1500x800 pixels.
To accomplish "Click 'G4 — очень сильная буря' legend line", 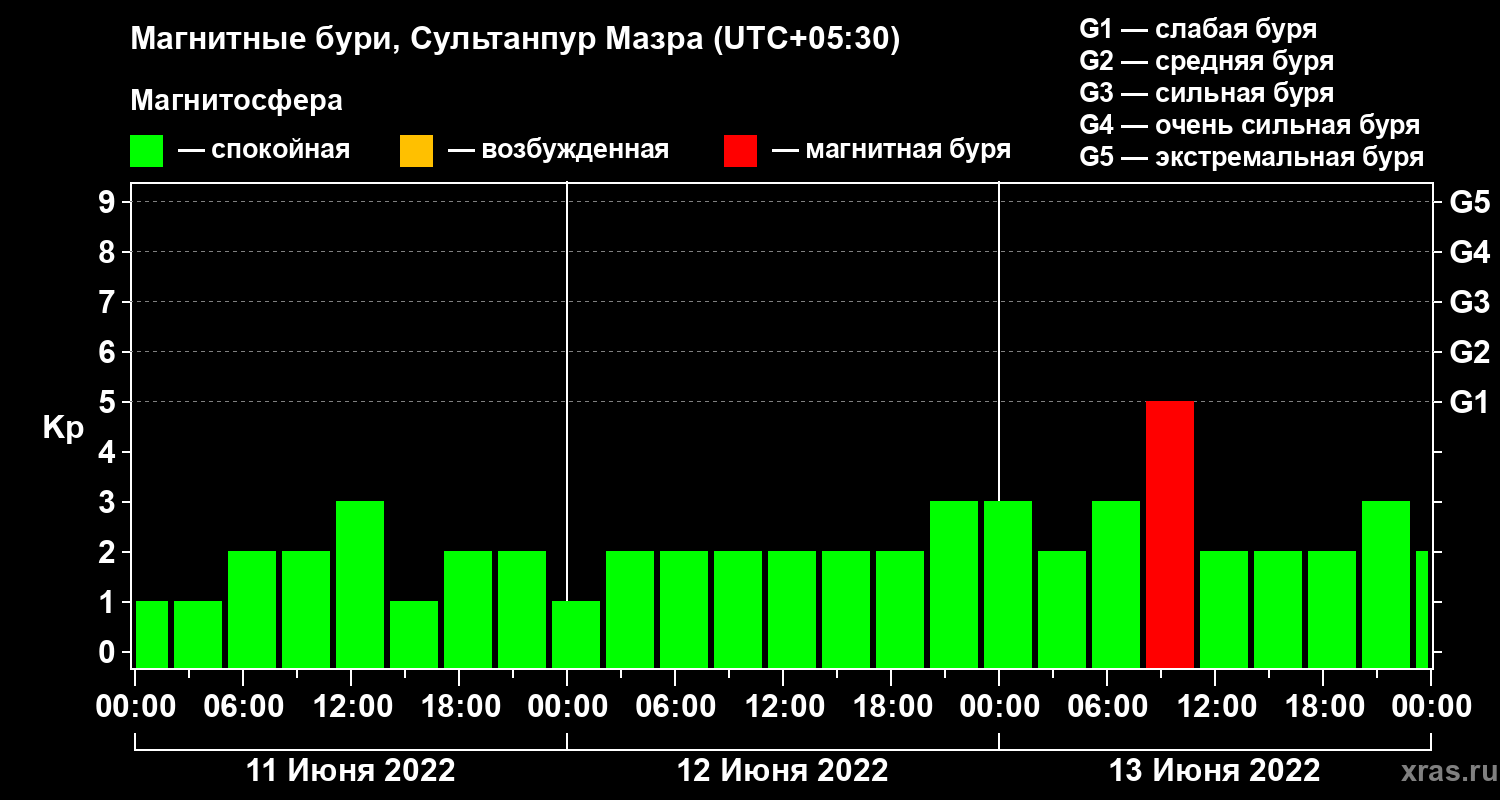I will 1250,125.
